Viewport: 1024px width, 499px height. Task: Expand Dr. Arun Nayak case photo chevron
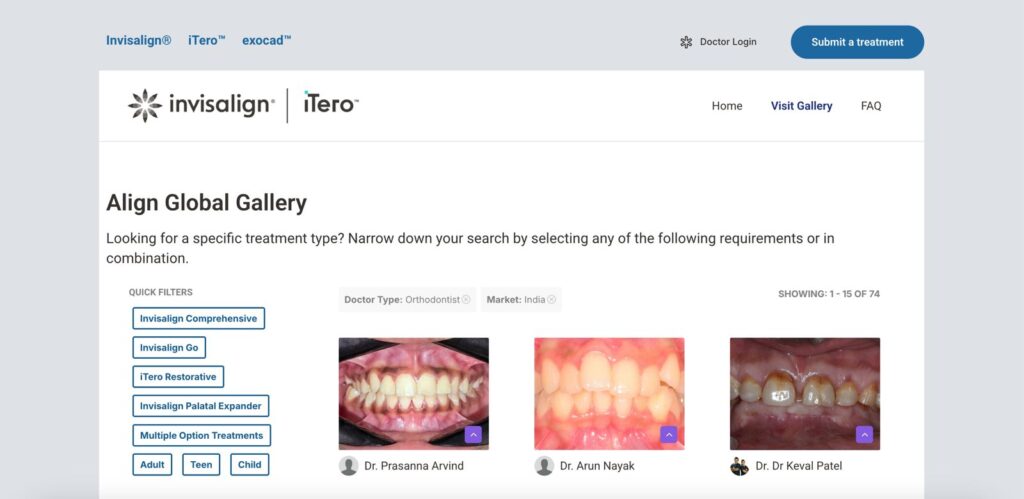tap(669, 434)
